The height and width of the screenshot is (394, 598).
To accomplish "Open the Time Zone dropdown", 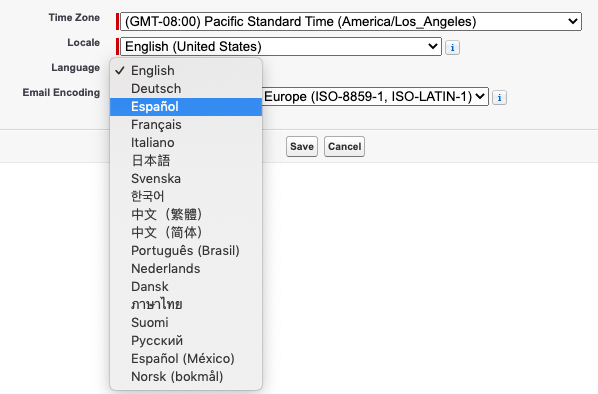I will click(351, 21).
